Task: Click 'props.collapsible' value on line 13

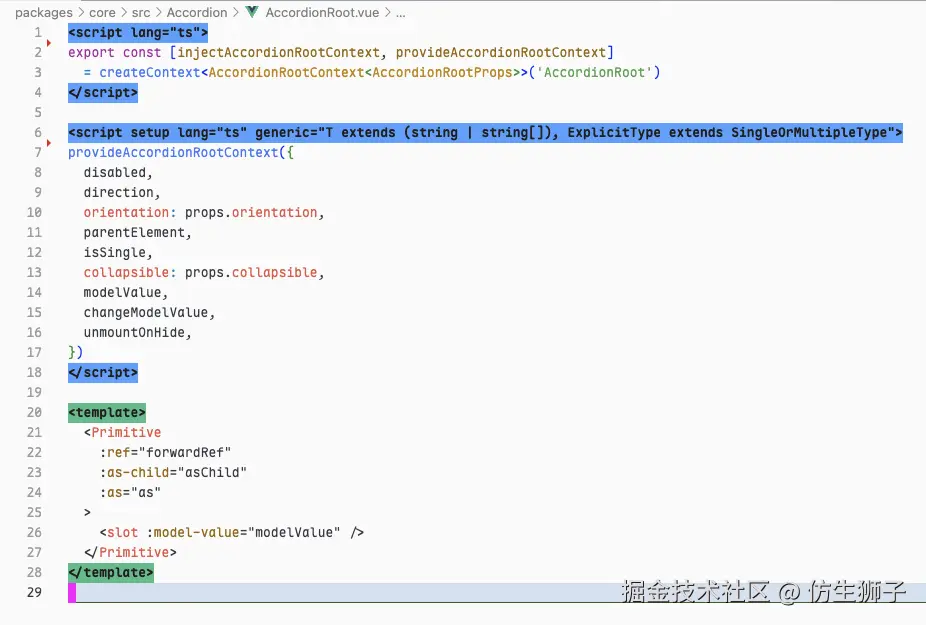Action: point(251,272)
